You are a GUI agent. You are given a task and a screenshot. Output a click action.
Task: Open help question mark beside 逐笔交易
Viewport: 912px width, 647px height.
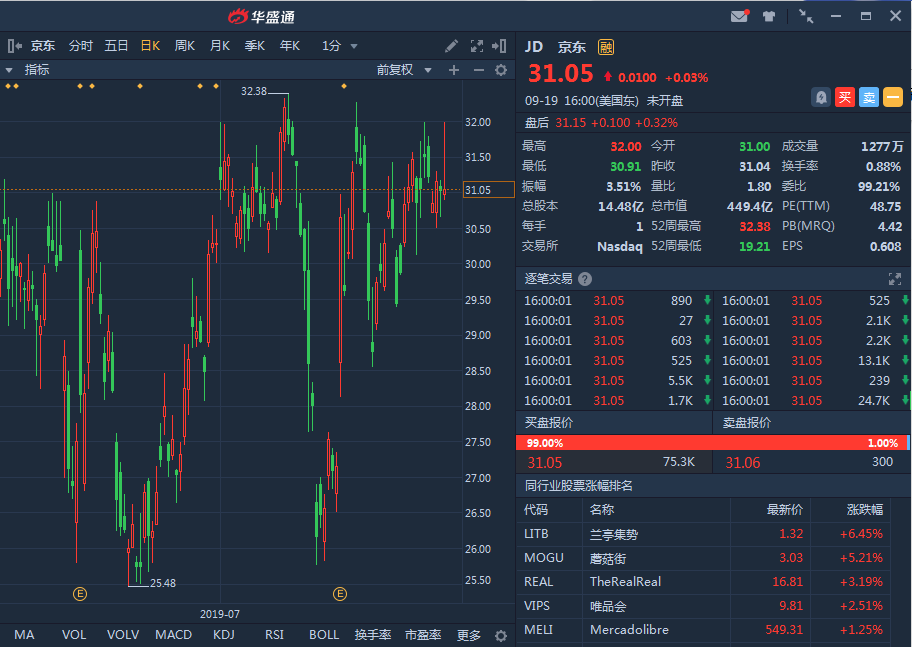(585, 279)
